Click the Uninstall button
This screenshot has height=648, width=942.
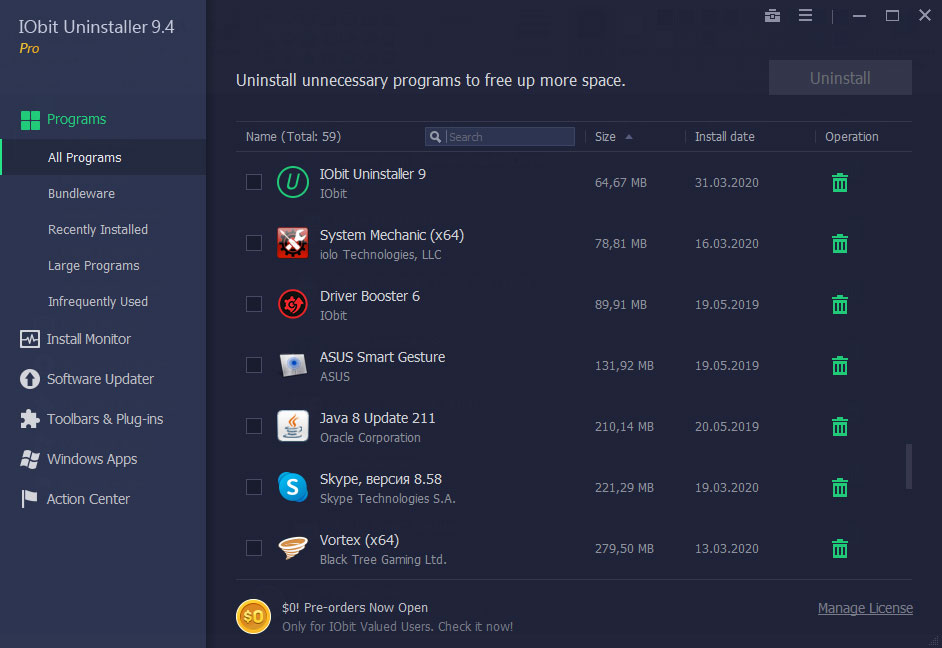pos(840,78)
